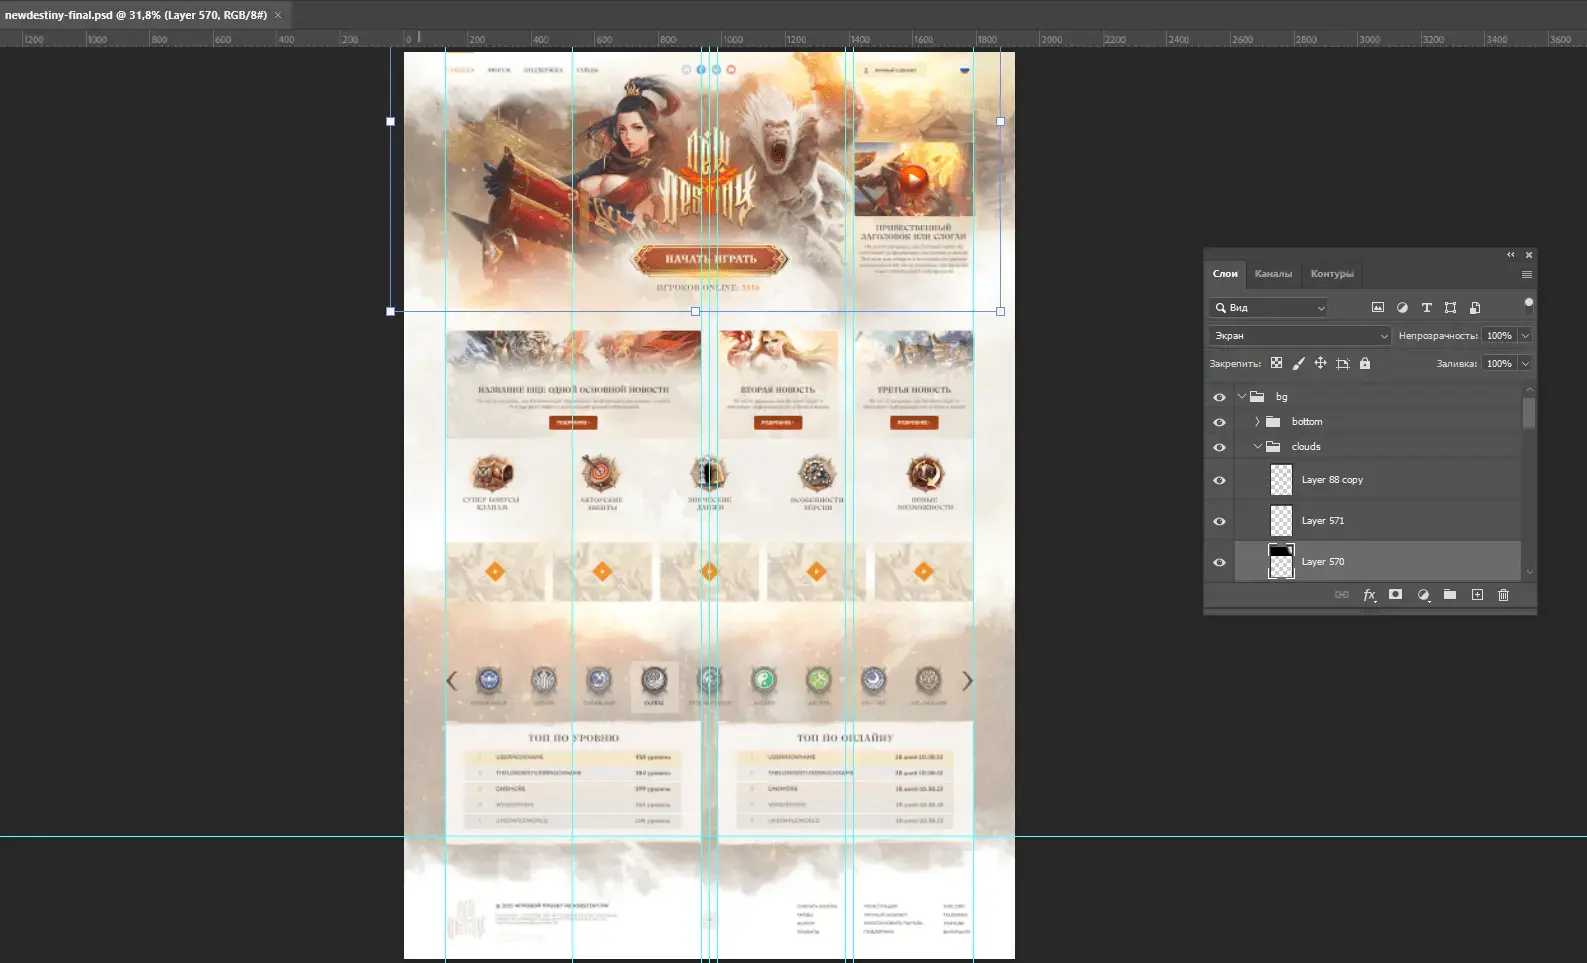Filter for adjustment layers icon

[1402, 308]
